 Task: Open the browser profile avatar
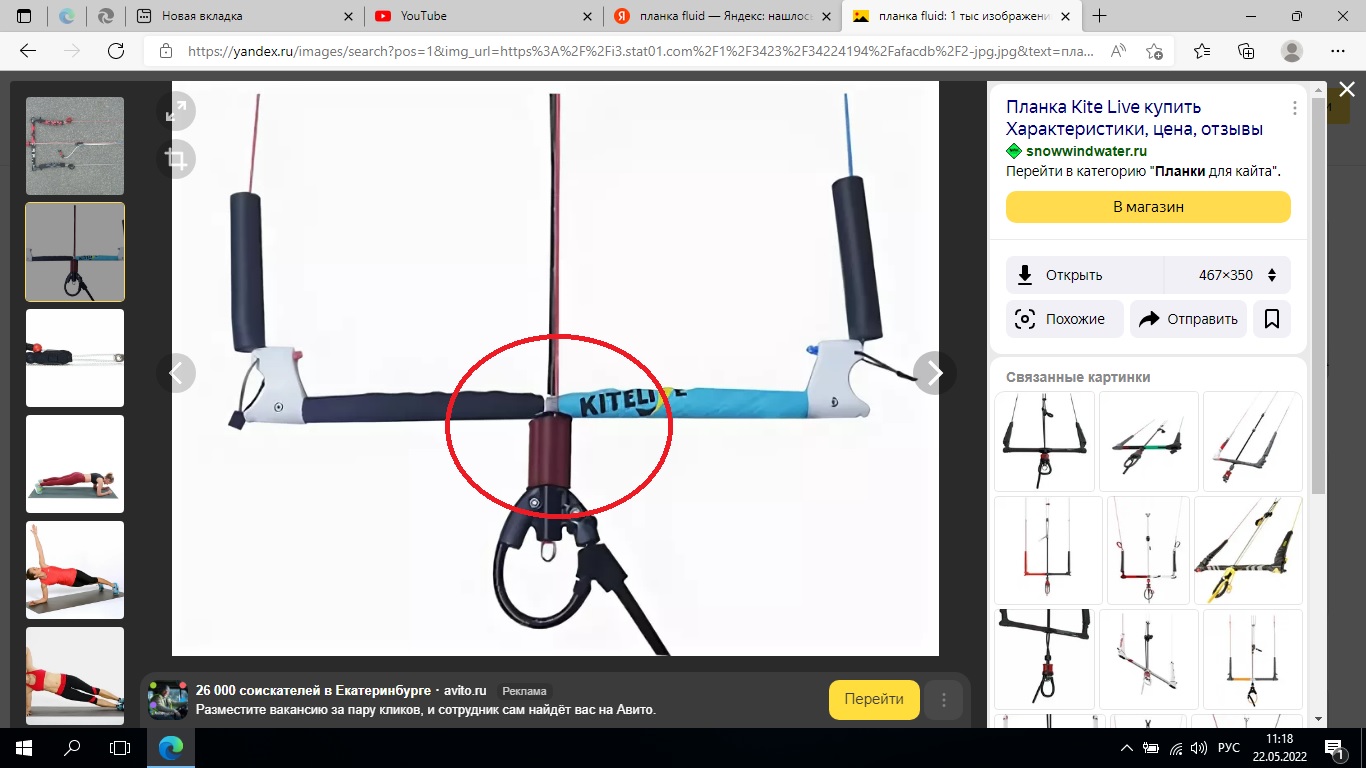[1292, 51]
